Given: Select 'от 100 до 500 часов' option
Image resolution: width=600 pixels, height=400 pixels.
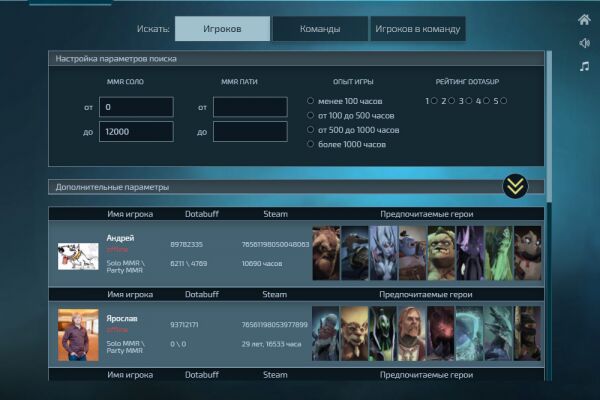Looking at the screenshot, I should pyautogui.click(x=310, y=115).
